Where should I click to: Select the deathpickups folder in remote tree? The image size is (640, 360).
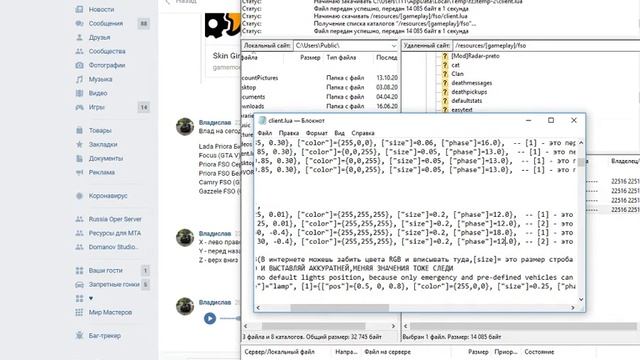pyautogui.click(x=469, y=92)
